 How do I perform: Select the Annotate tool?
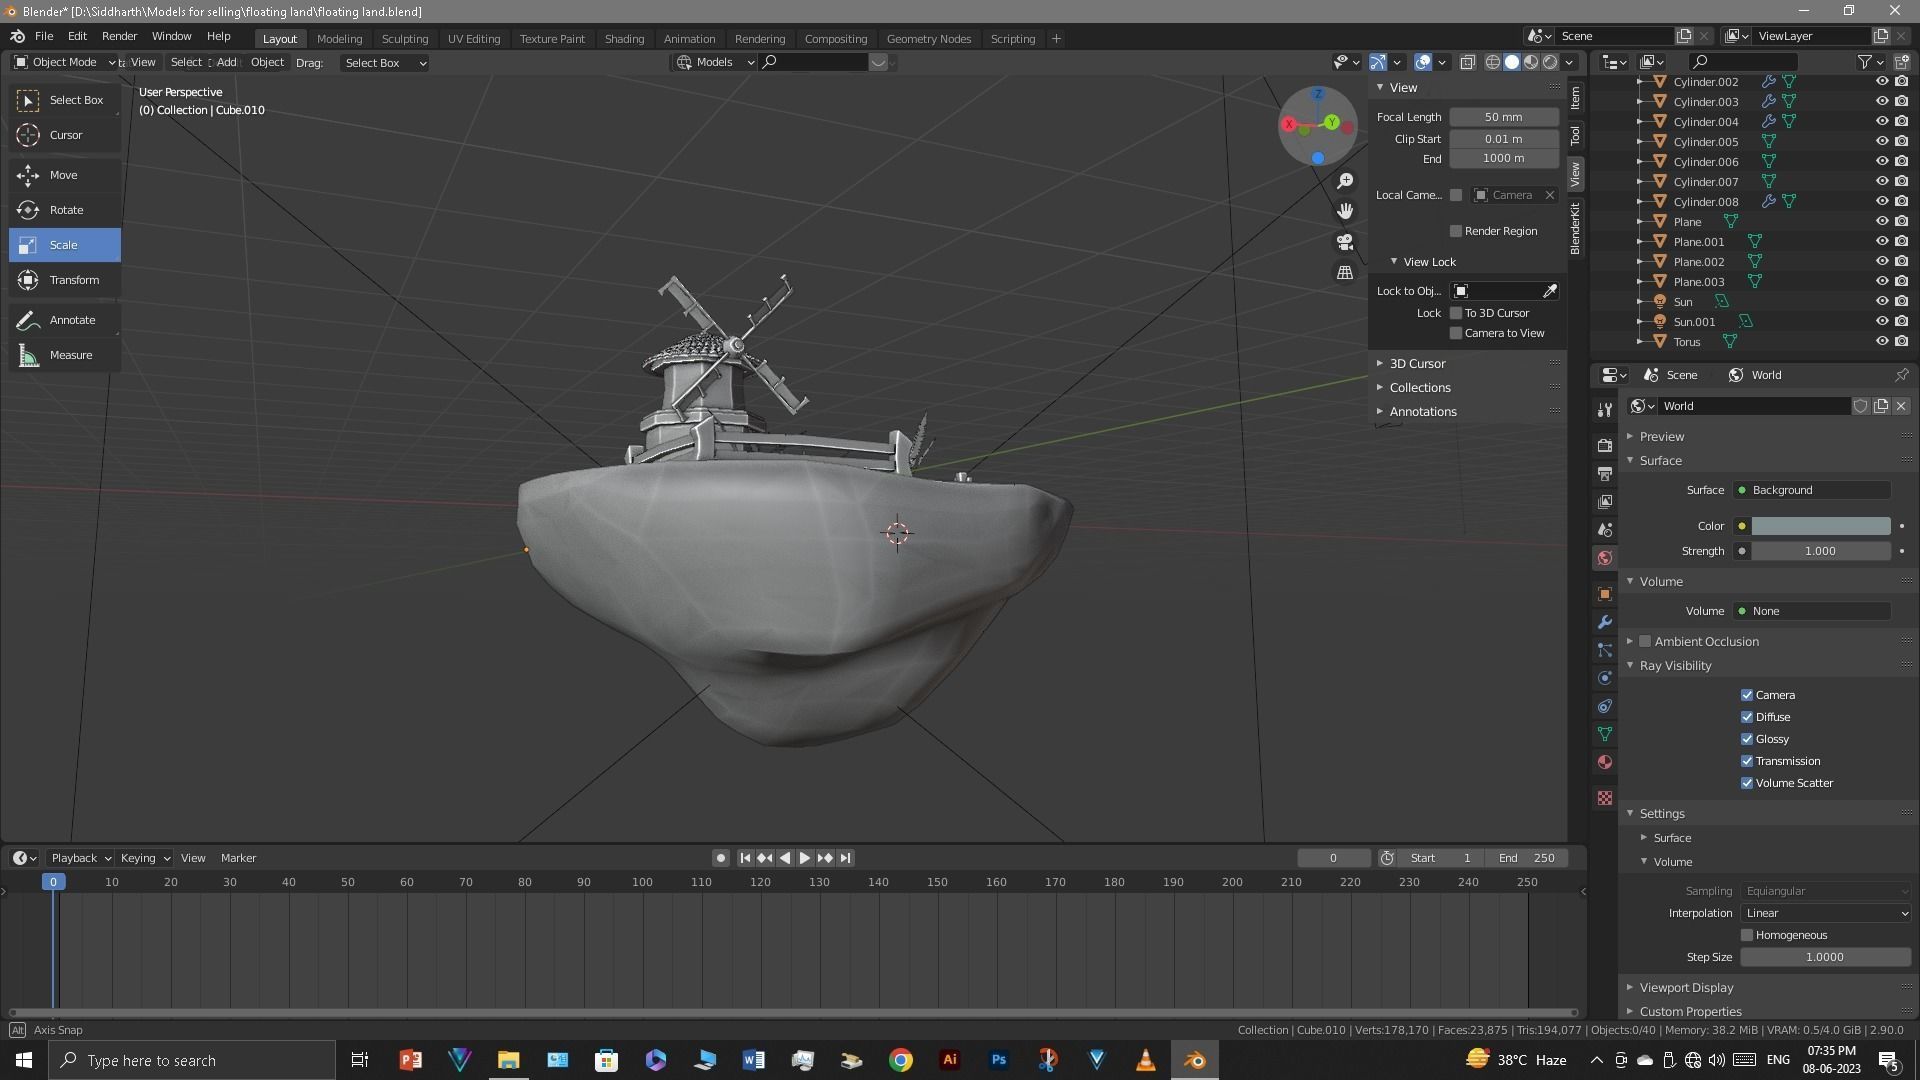tap(65, 320)
